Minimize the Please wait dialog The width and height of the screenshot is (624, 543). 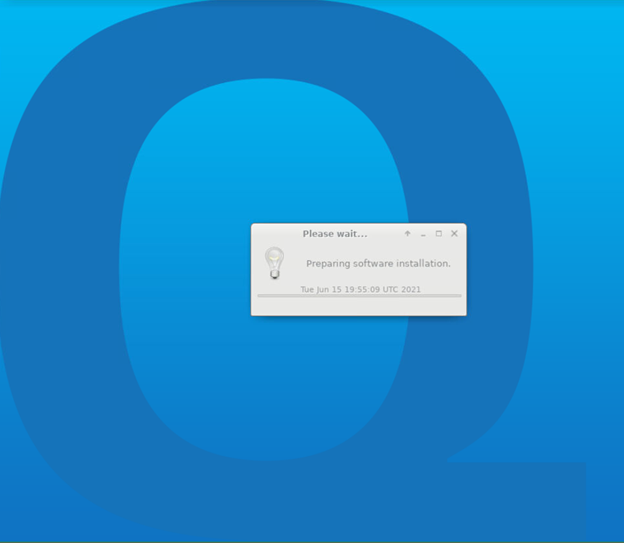coord(423,234)
